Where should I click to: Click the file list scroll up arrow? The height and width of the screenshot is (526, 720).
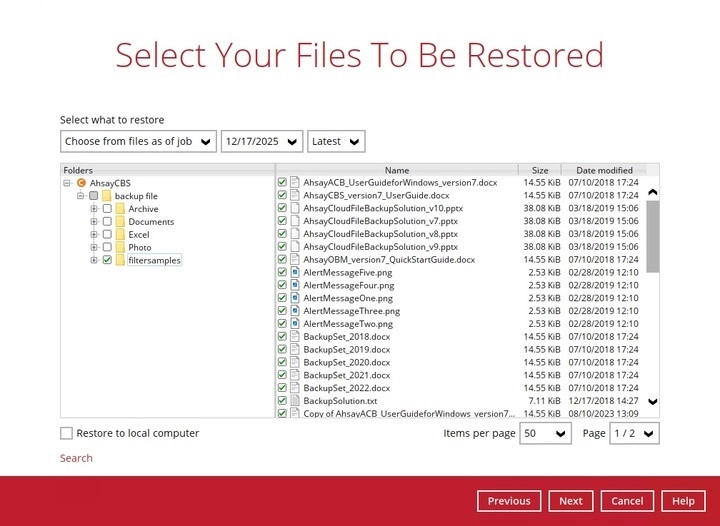pos(652,192)
